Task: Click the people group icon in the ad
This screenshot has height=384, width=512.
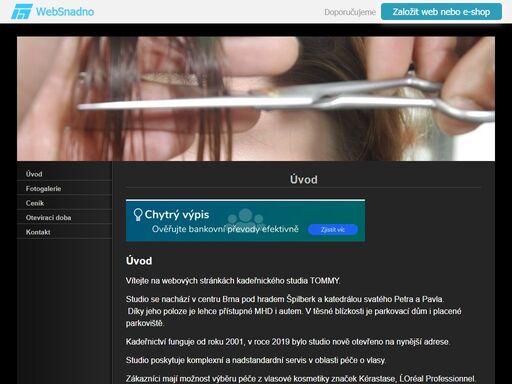Action: pyautogui.click(x=246, y=217)
